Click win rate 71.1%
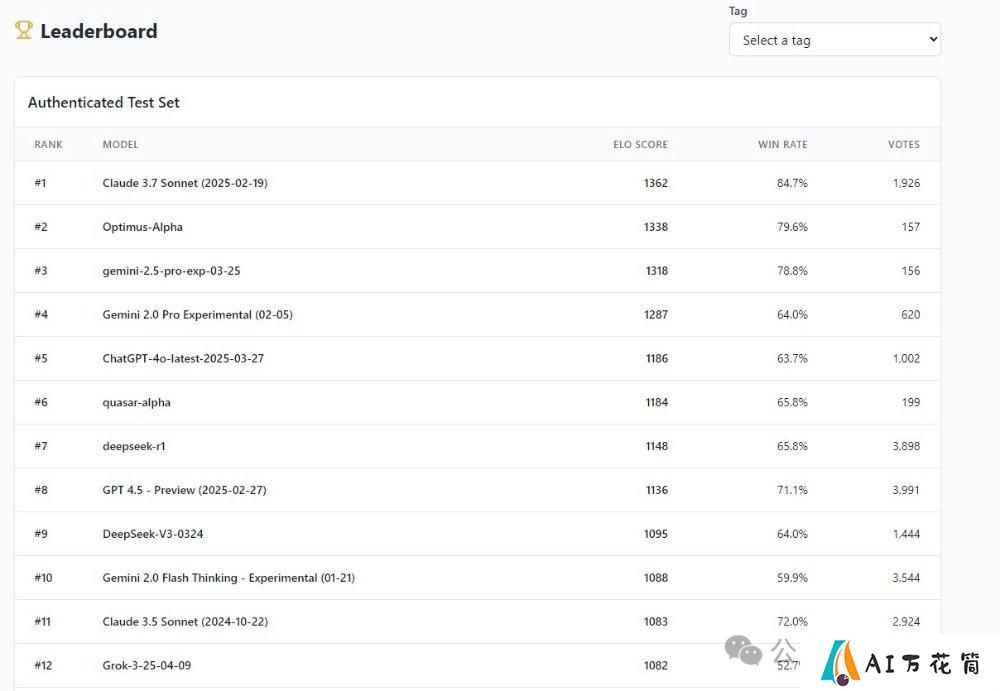 pos(792,490)
